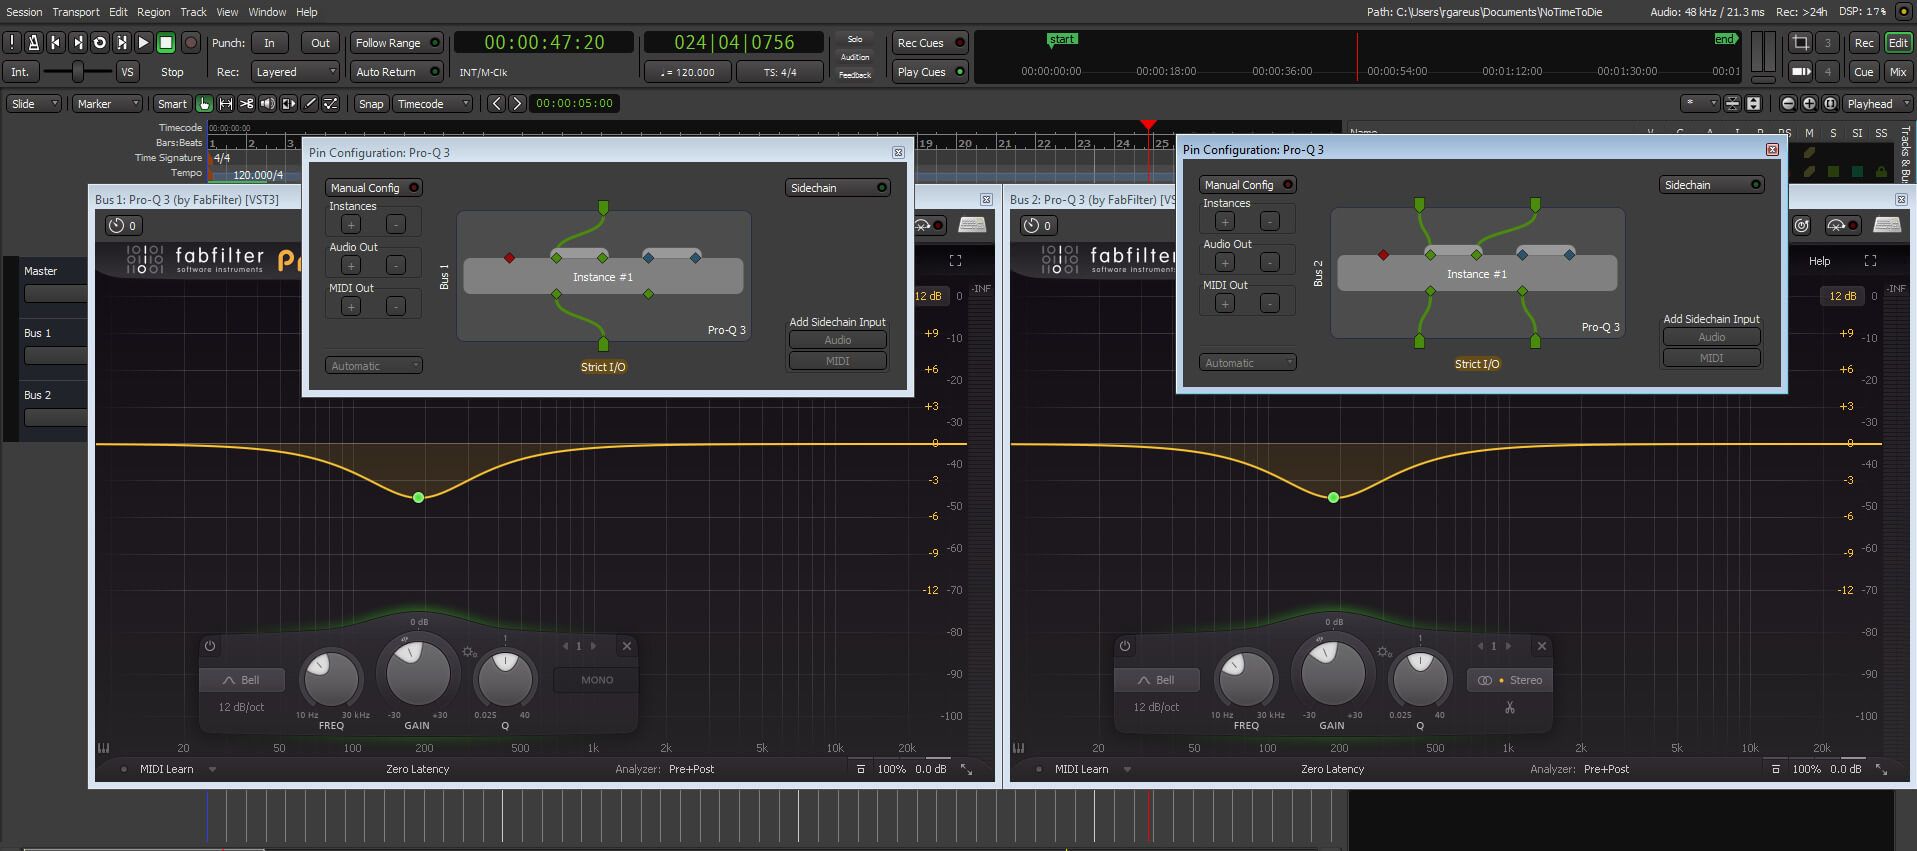Viewport: 1917px width, 851px height.
Task: Toggle Snap on the toolbar
Action: pyautogui.click(x=371, y=104)
